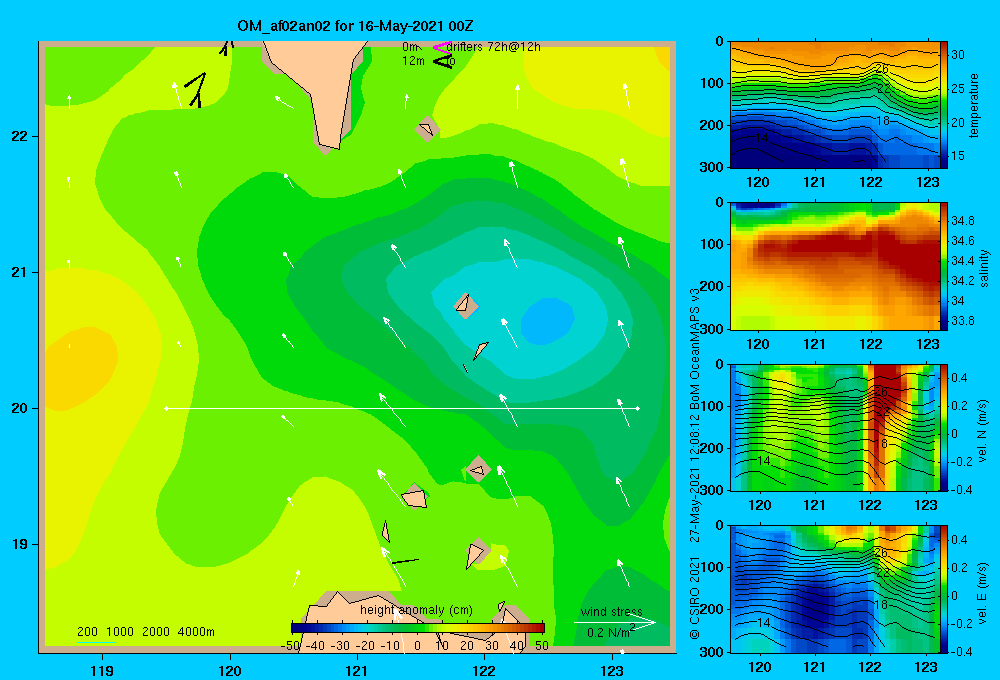Click the 'vel. E (m/s)' axis label
This screenshot has width=1000, height=680.
(x=983, y=592)
